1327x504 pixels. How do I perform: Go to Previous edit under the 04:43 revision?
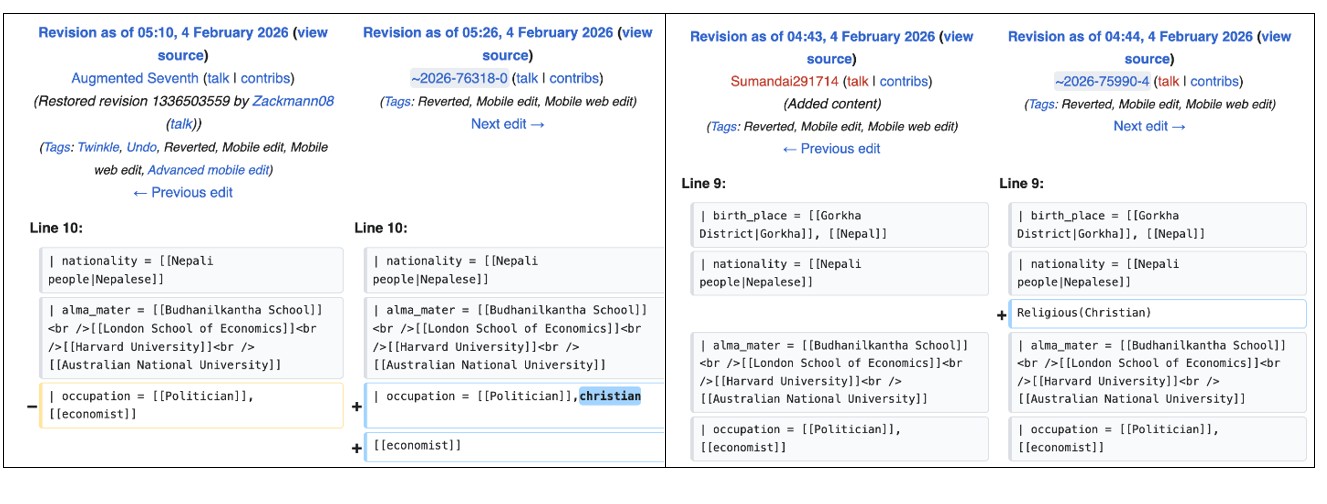click(x=831, y=149)
